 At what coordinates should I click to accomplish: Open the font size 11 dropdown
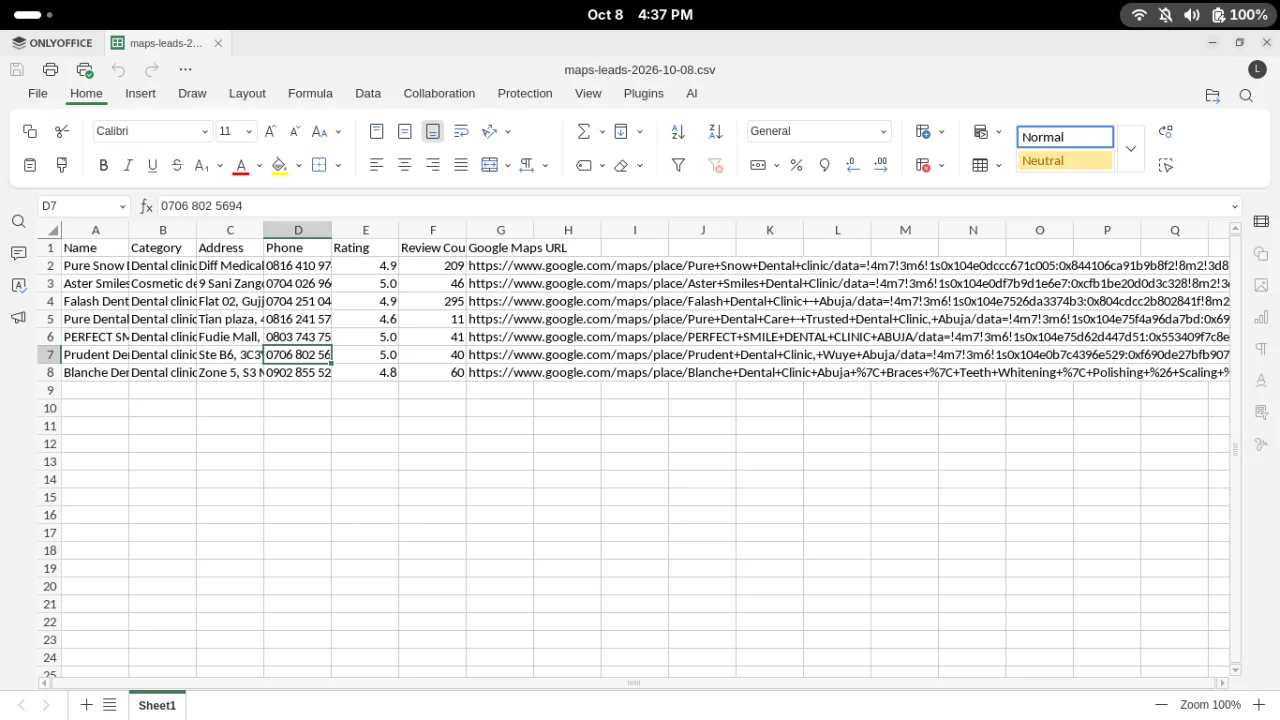249,131
